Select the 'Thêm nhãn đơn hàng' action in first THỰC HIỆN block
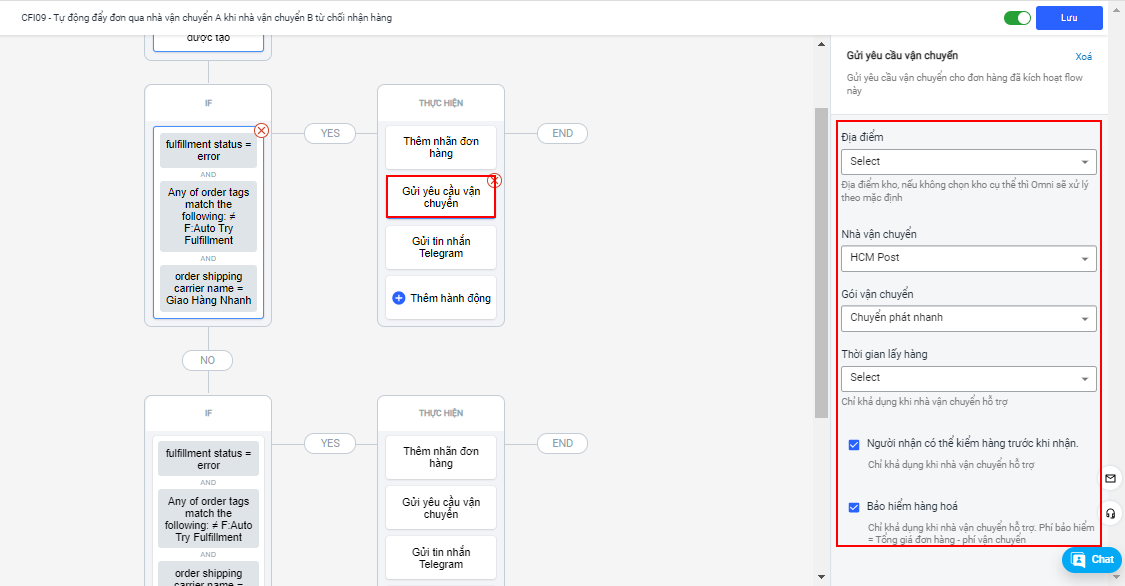 pos(441,148)
